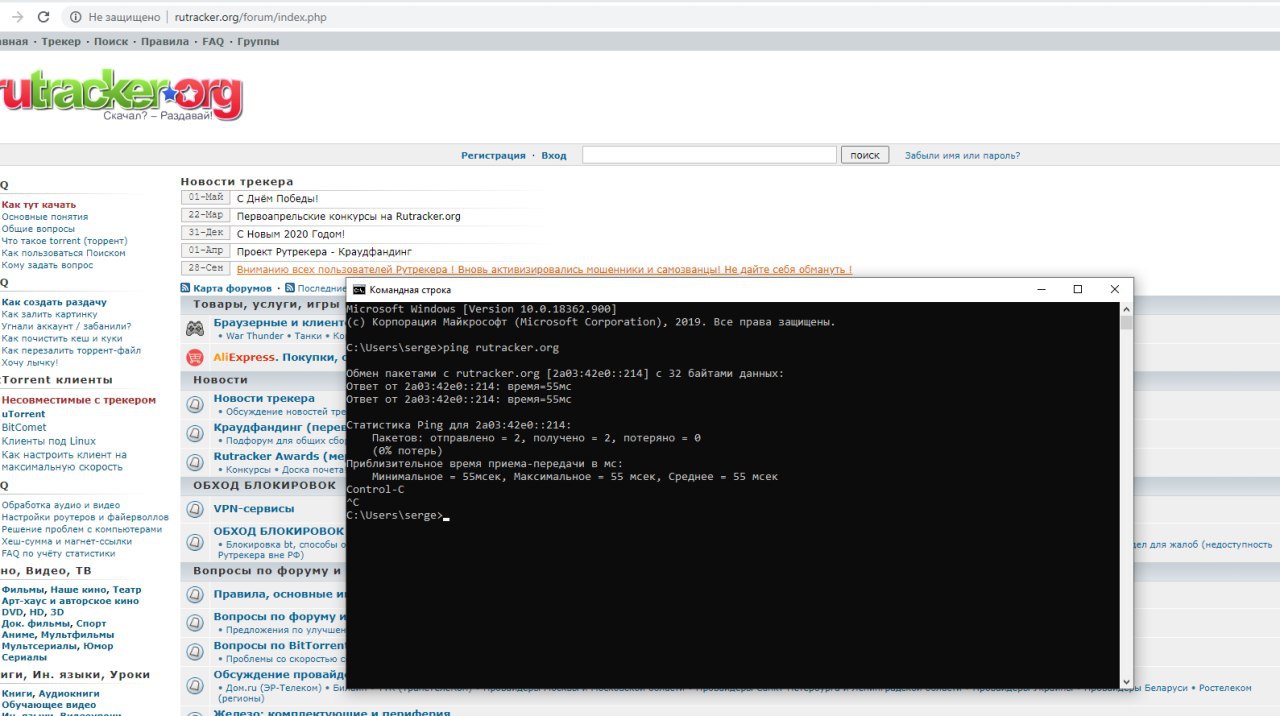Click forum icon beside ОБХОД БЛОКИРОВОК subforum
Screen dimensions: 1280x716
(195, 541)
